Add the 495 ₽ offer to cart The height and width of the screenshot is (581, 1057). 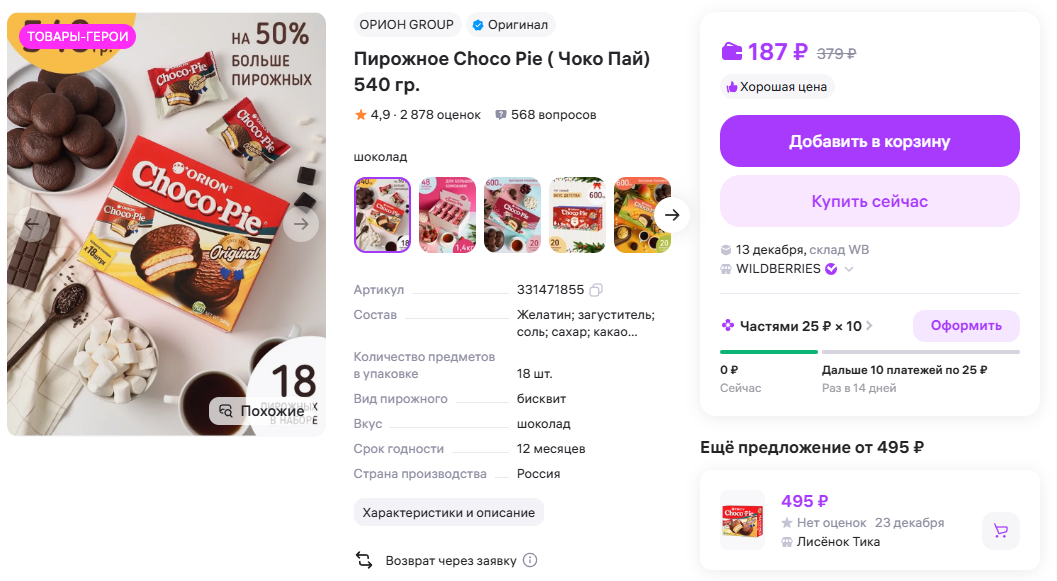click(1000, 531)
